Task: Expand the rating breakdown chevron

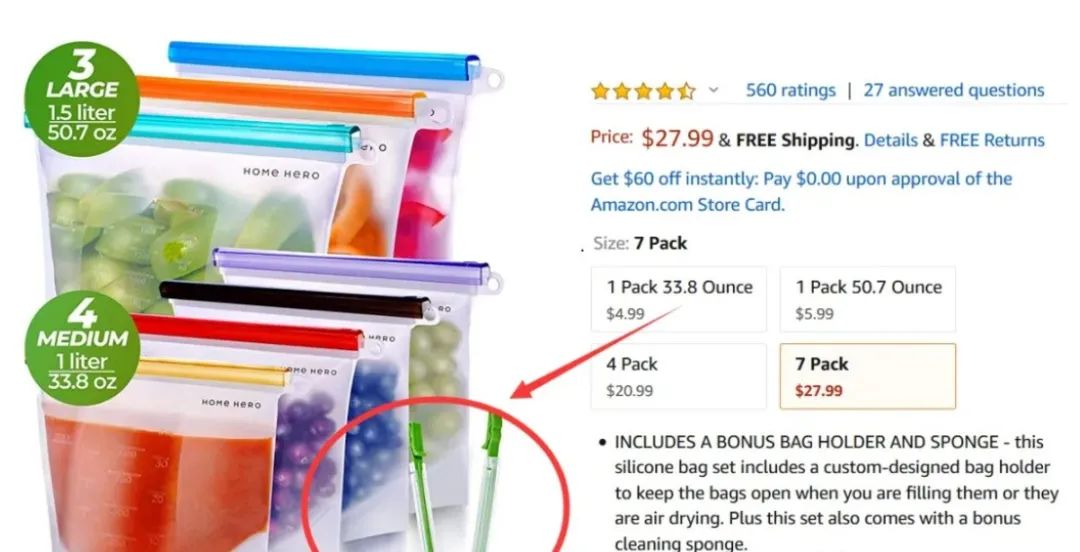Action: 714,90
